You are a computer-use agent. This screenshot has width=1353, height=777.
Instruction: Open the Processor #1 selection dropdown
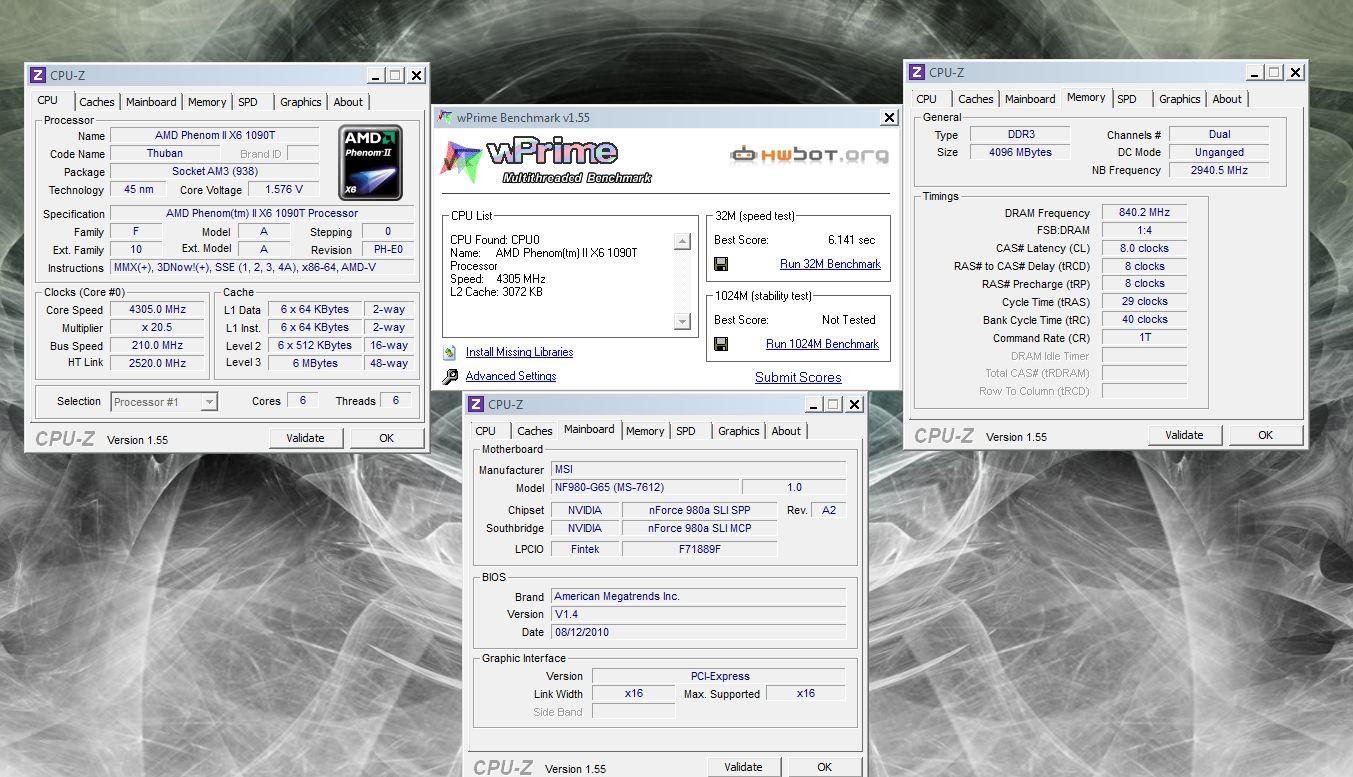(164, 402)
